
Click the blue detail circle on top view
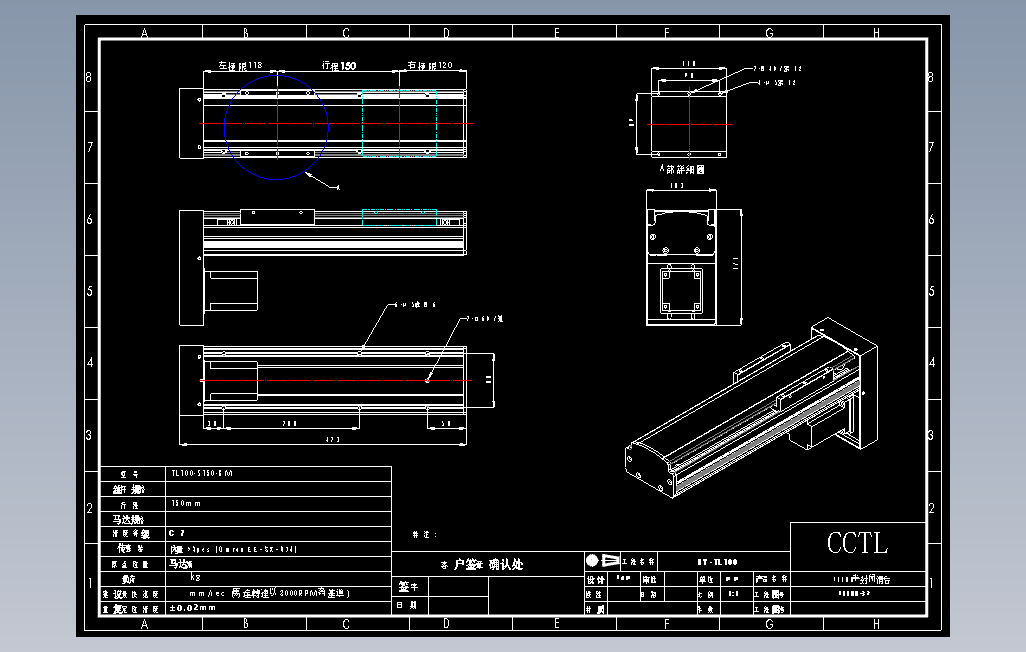(x=276, y=127)
